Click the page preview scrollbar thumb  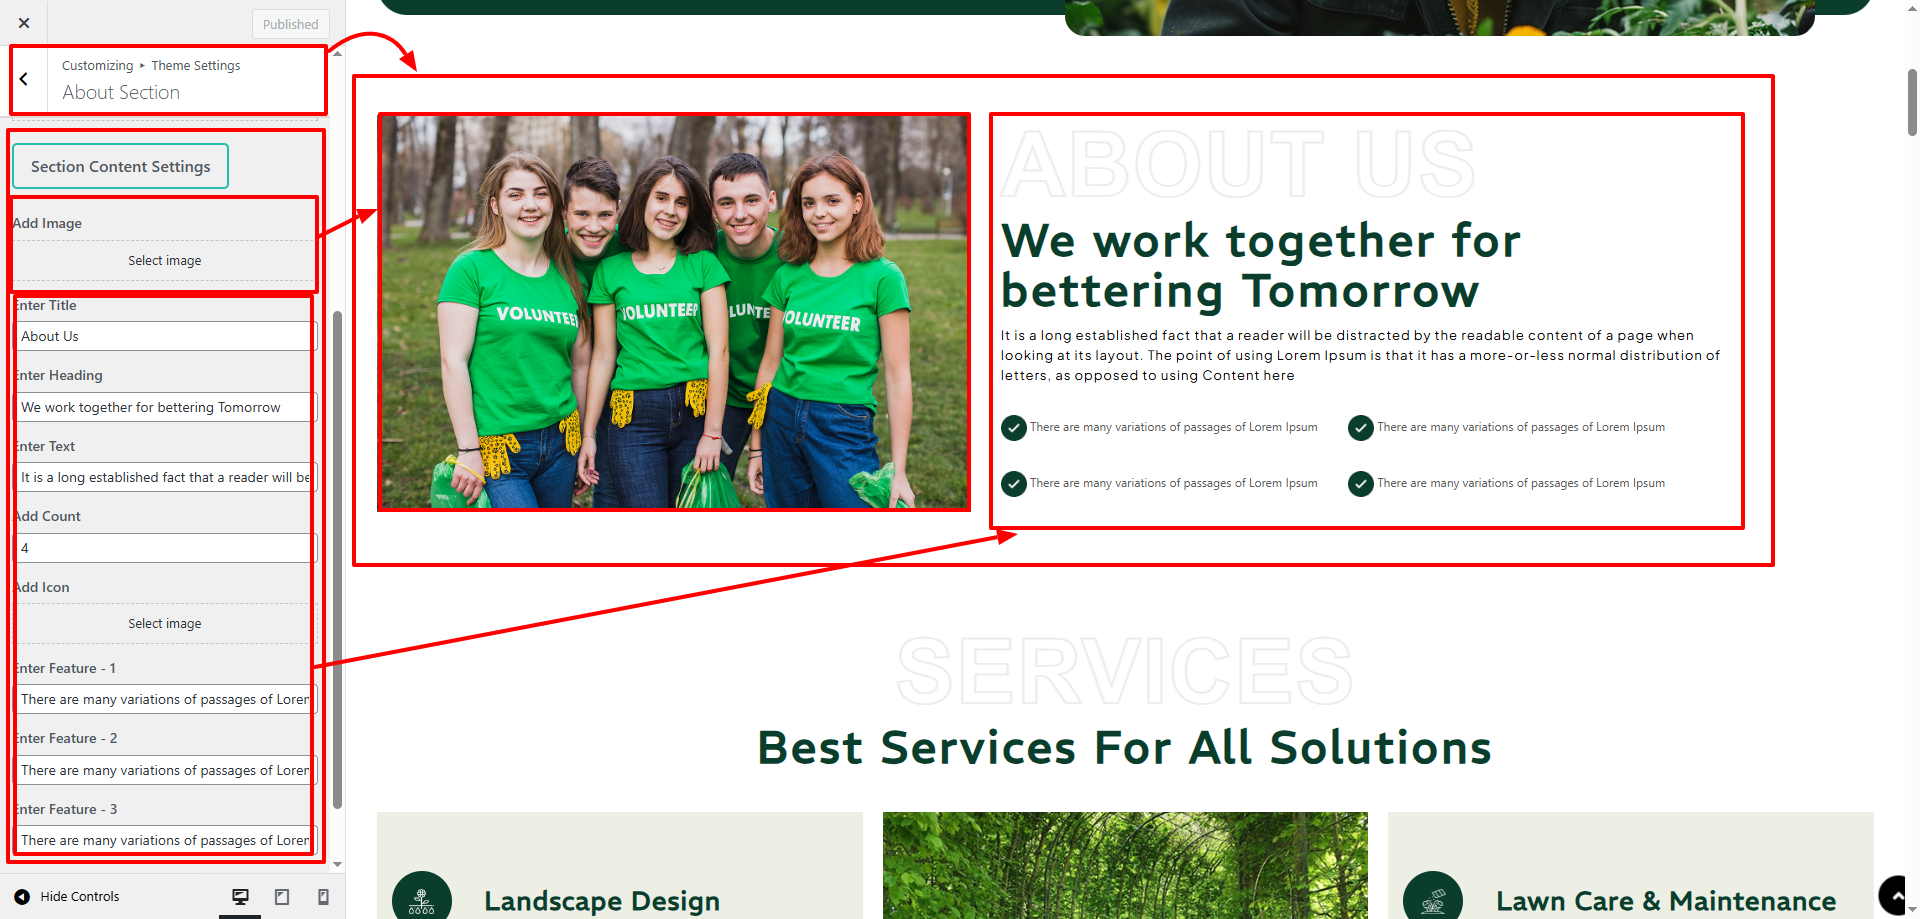(1912, 103)
